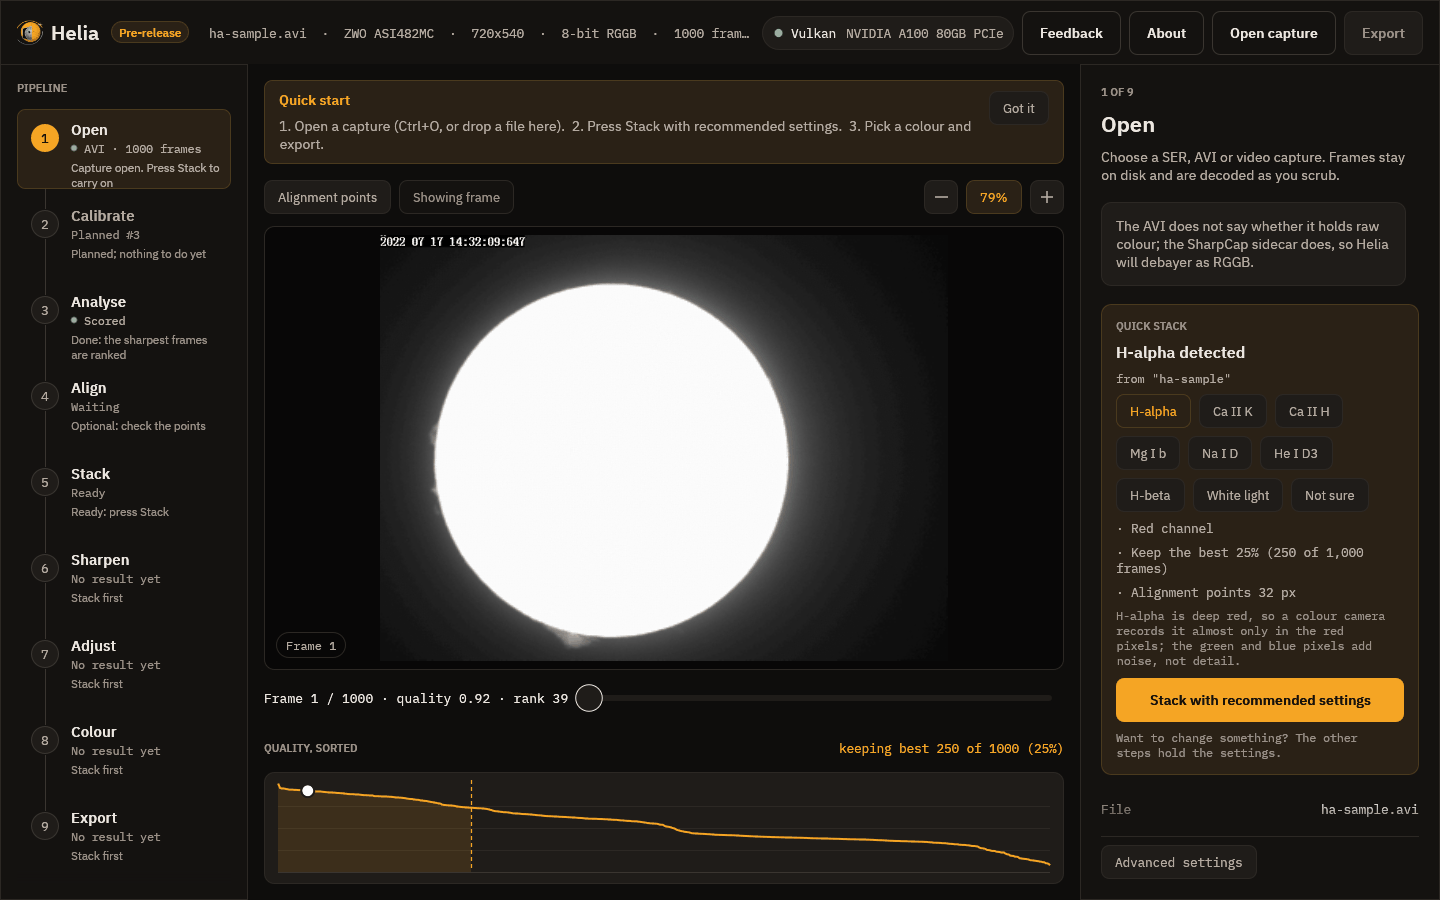This screenshot has height=900, width=1440.
Task: Open the Feedback dialog
Action: click(x=1071, y=33)
